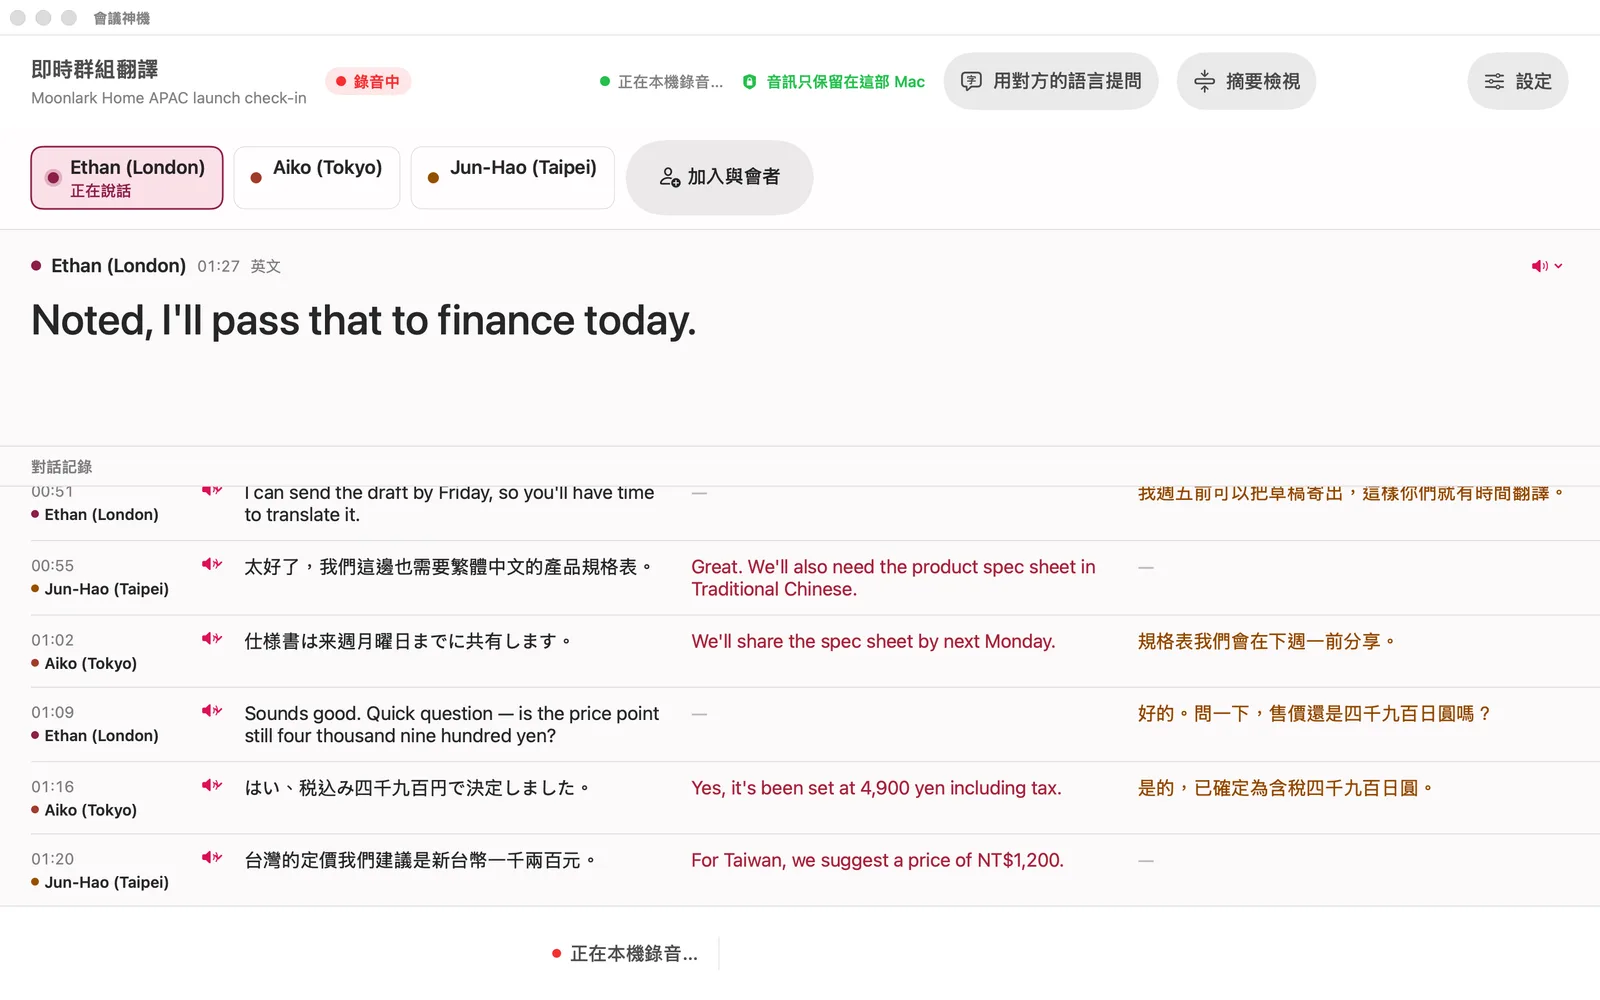Click the shield icon for 音訊只保留在這部 Mac
This screenshot has height=1000, width=1600.
pyautogui.click(x=749, y=82)
